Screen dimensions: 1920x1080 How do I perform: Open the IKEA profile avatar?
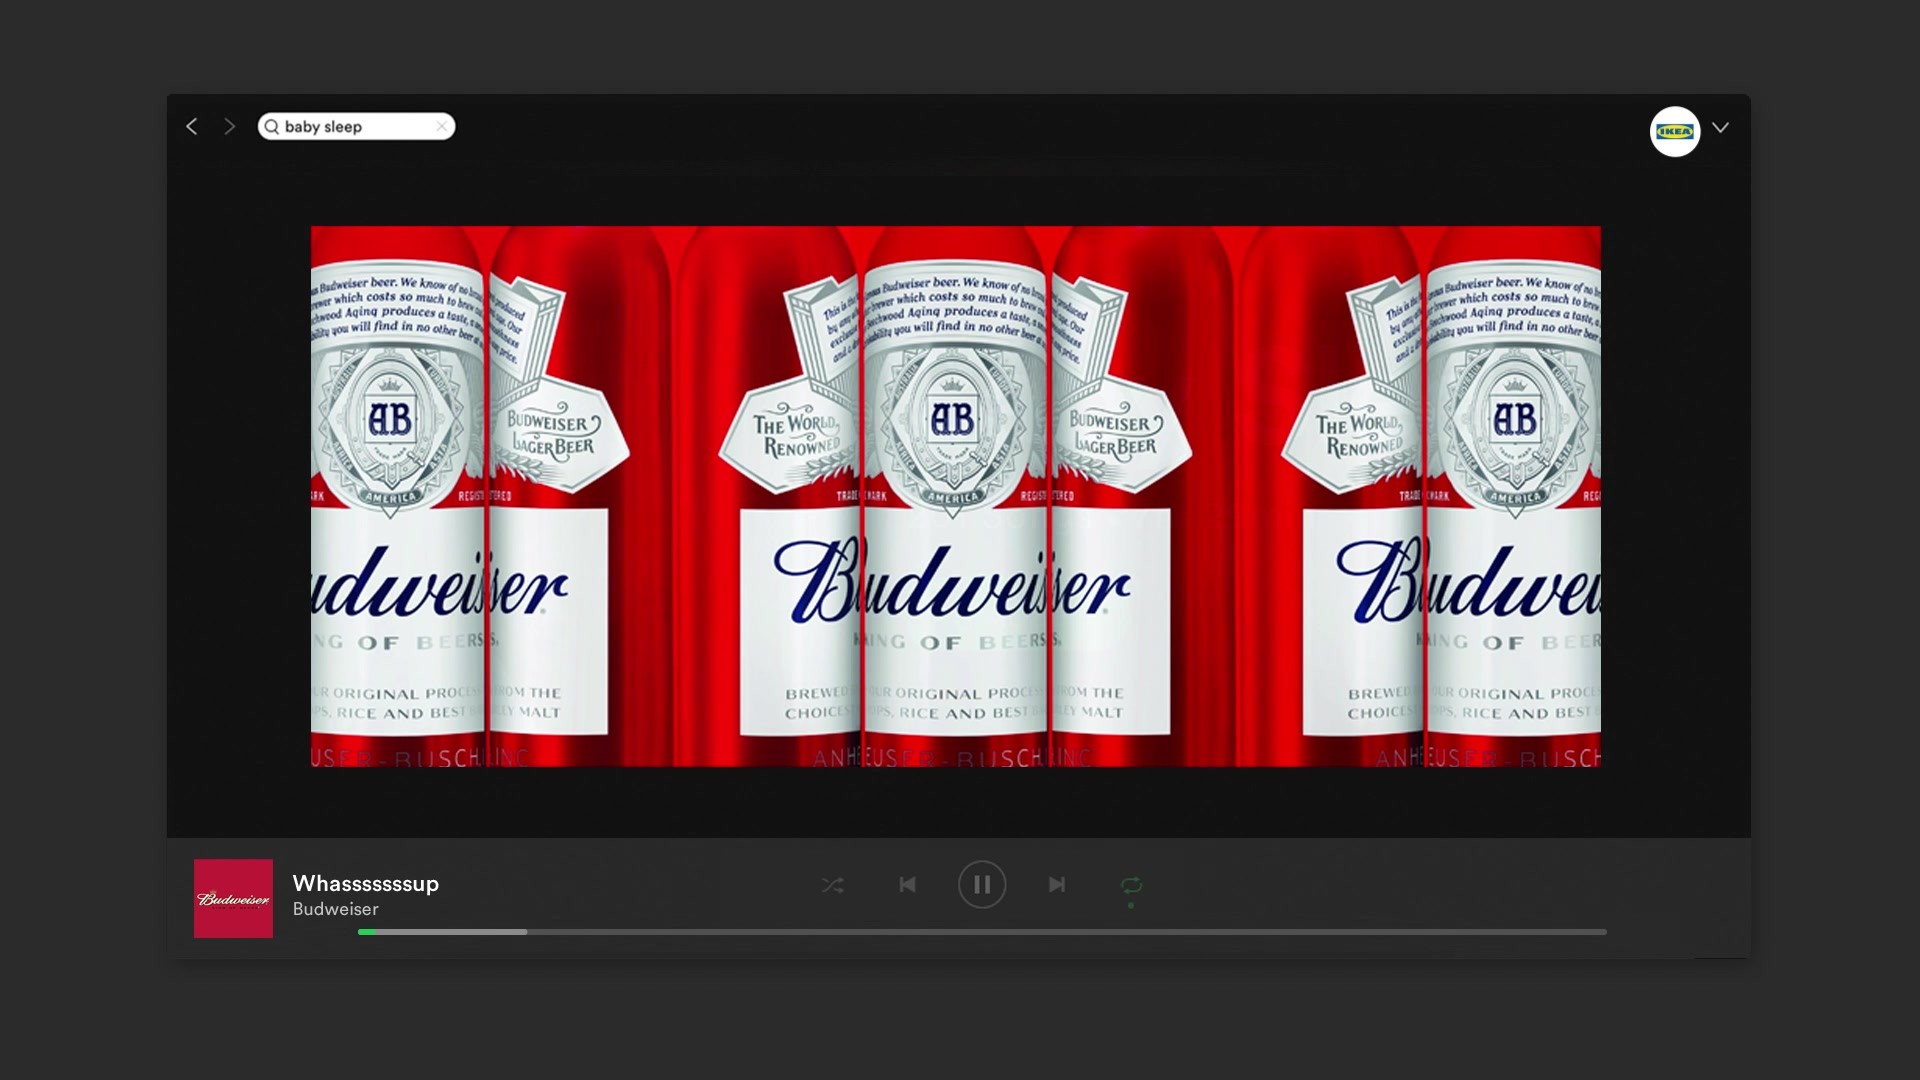(1675, 131)
